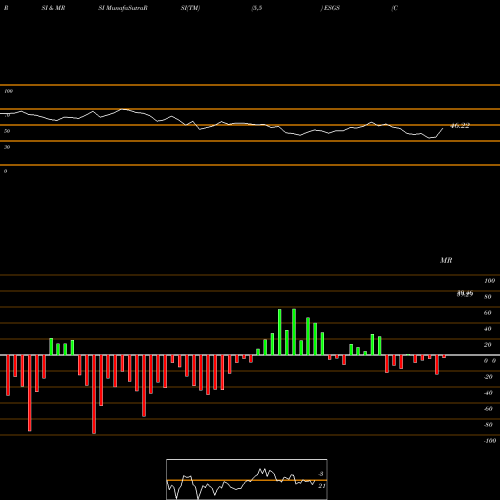This screenshot has height=500, width=500.
Task: Click the MR axis label -20
Action: click(488, 377)
